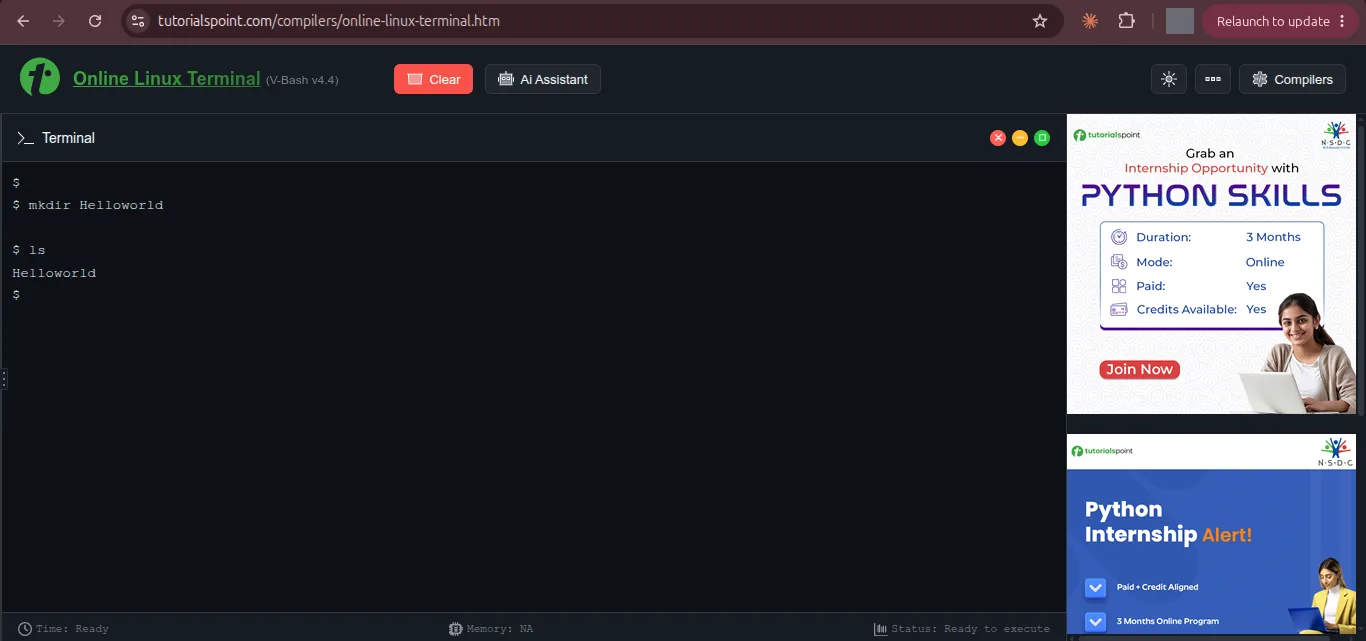Click the status chart icon in status bar
Viewport: 1366px width, 641px height.
(880, 629)
